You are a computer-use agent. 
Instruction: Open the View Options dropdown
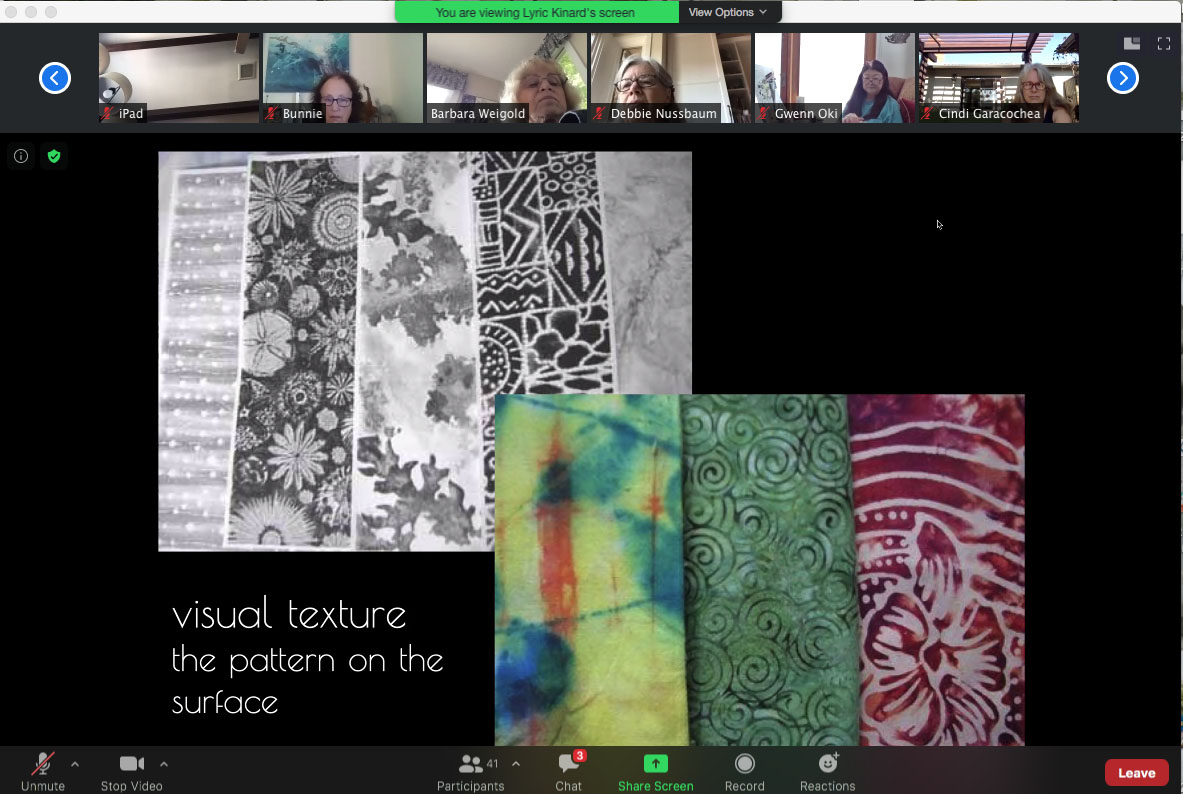728,12
